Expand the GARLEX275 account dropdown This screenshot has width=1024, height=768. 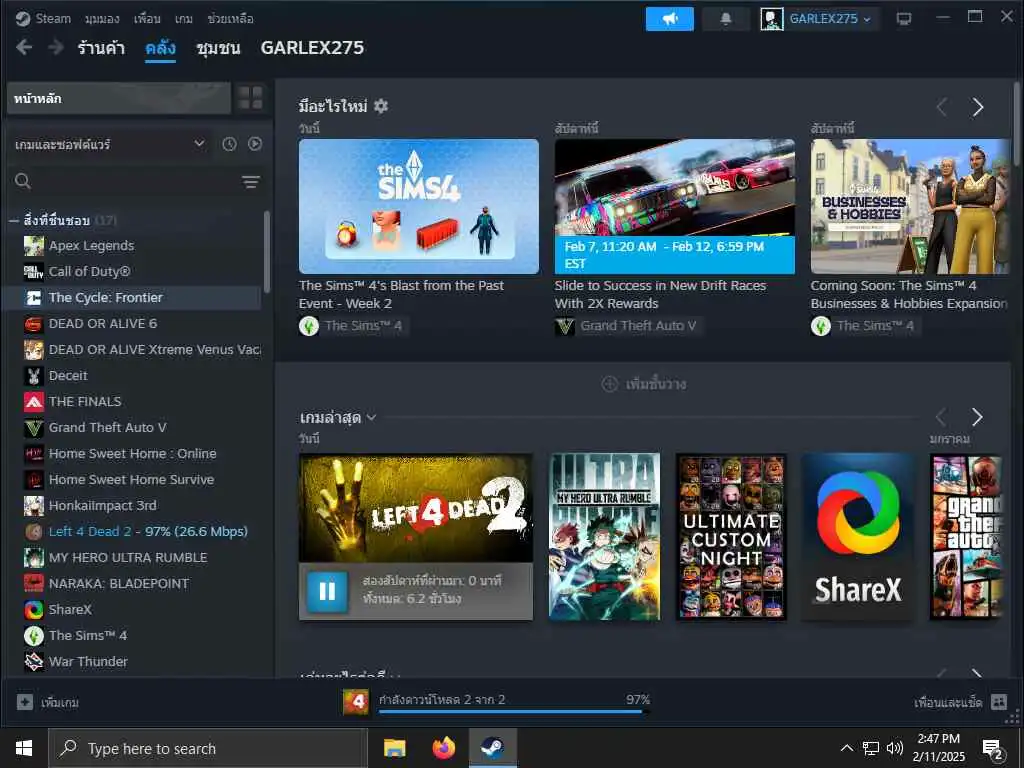click(x=867, y=20)
